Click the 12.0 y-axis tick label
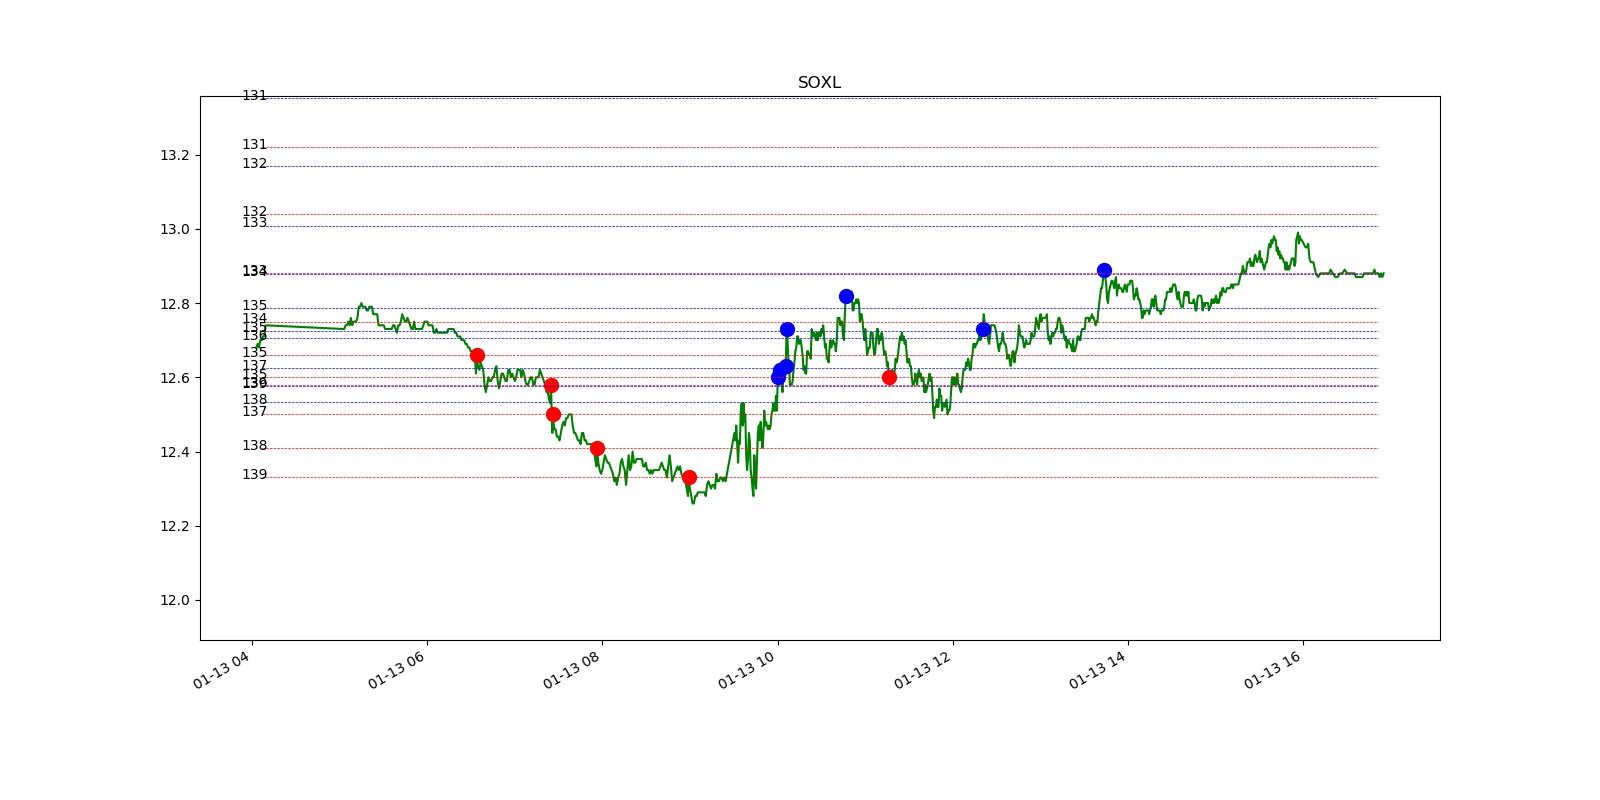The height and width of the screenshot is (800, 1600). point(174,600)
